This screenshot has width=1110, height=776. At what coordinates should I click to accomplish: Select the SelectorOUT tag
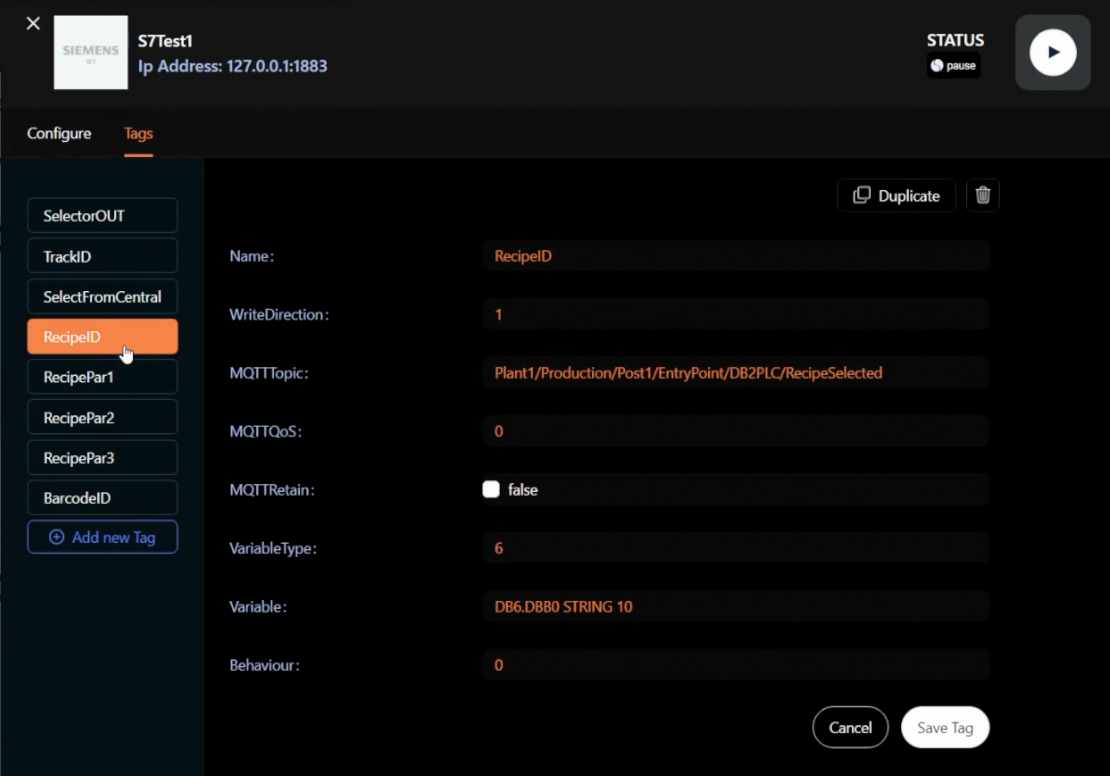click(102, 216)
